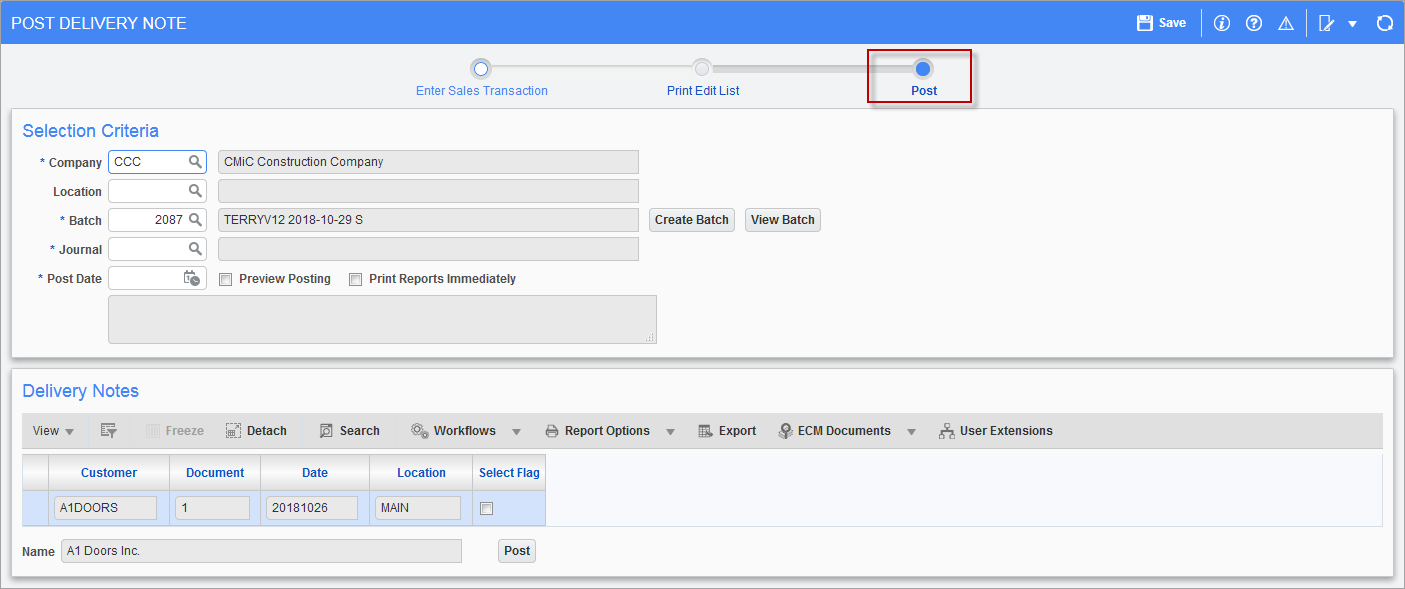This screenshot has width=1405, height=589.
Task: Open the info icon on the toolbar
Action: click(x=1221, y=22)
